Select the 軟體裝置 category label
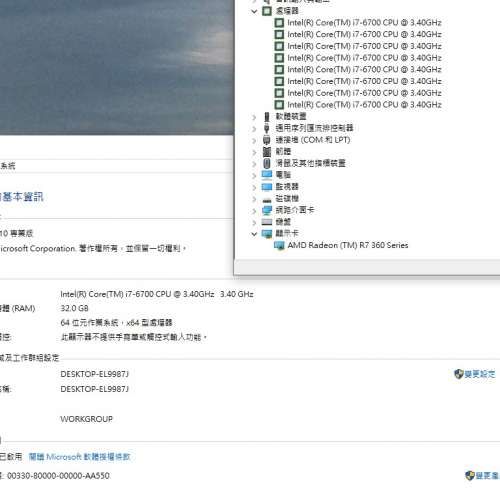Viewport: 500px width, 500px height. [x=291, y=116]
